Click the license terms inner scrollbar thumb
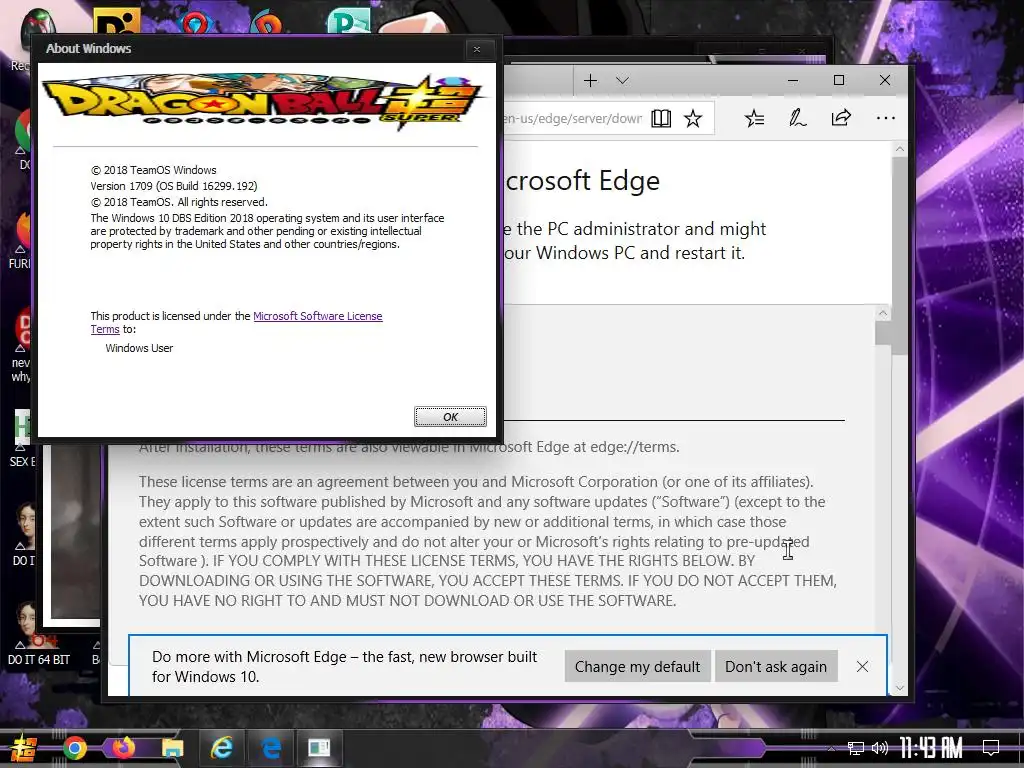The image size is (1024, 768). coord(883,332)
